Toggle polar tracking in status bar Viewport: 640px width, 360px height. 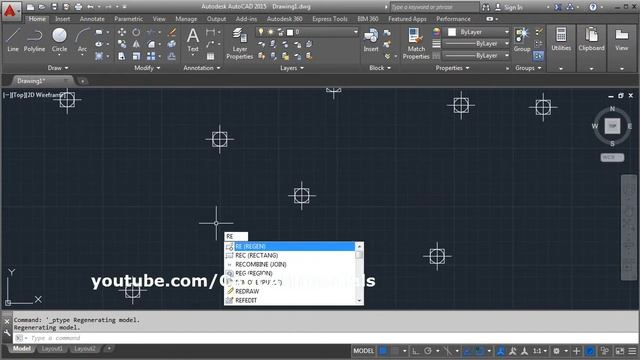pyautogui.click(x=427, y=351)
